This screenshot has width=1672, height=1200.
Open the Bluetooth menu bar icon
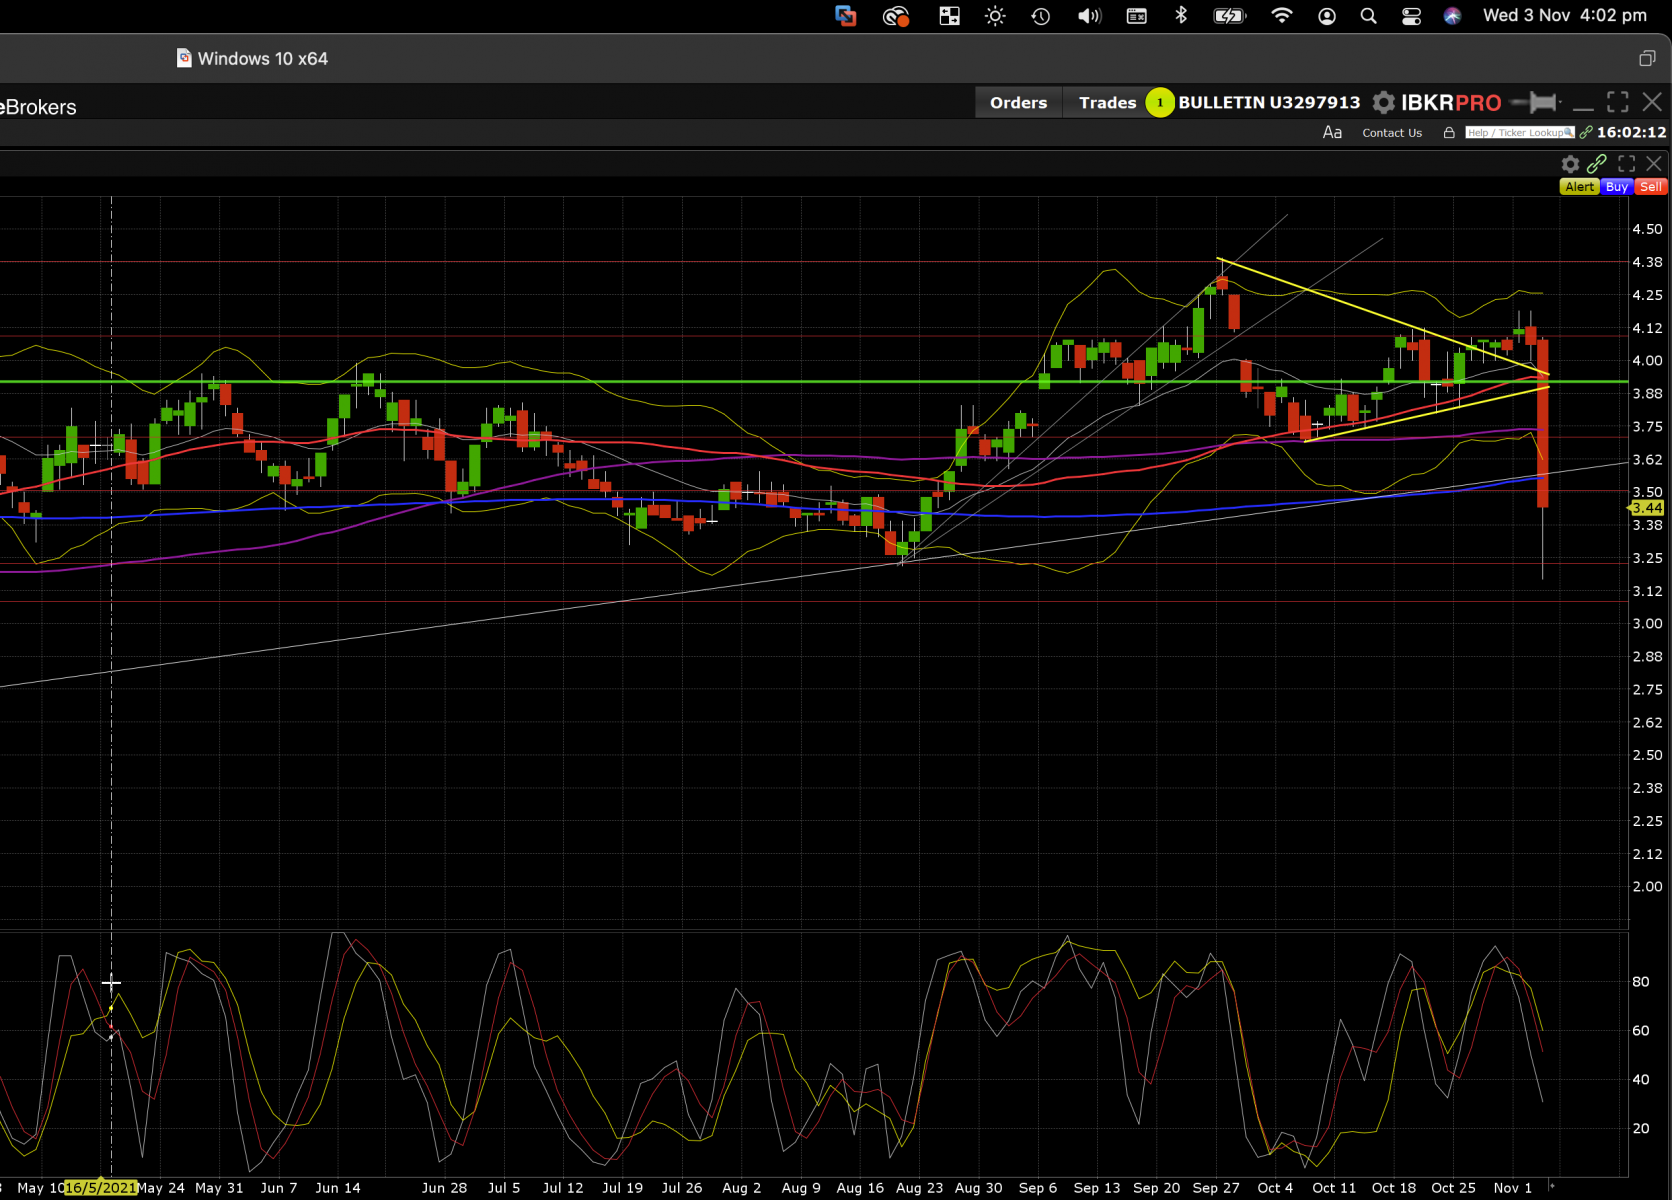click(x=1181, y=16)
